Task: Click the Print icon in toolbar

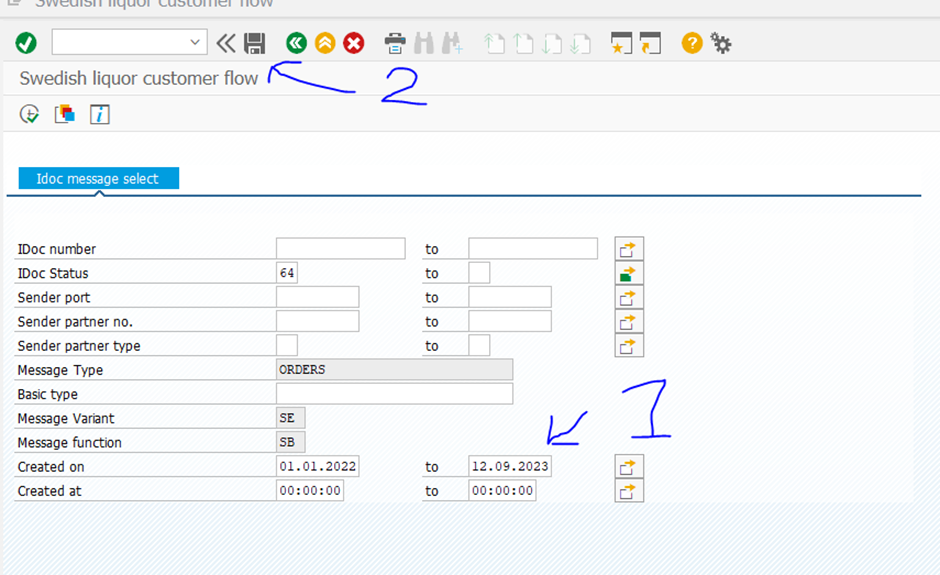Action: coord(396,43)
